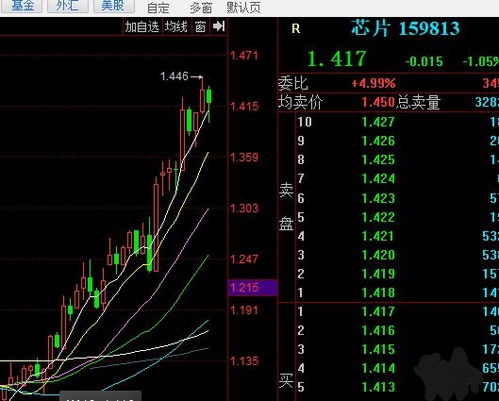Click the R margin trading mark
This screenshot has height=401, width=499.
pyautogui.click(x=296, y=29)
